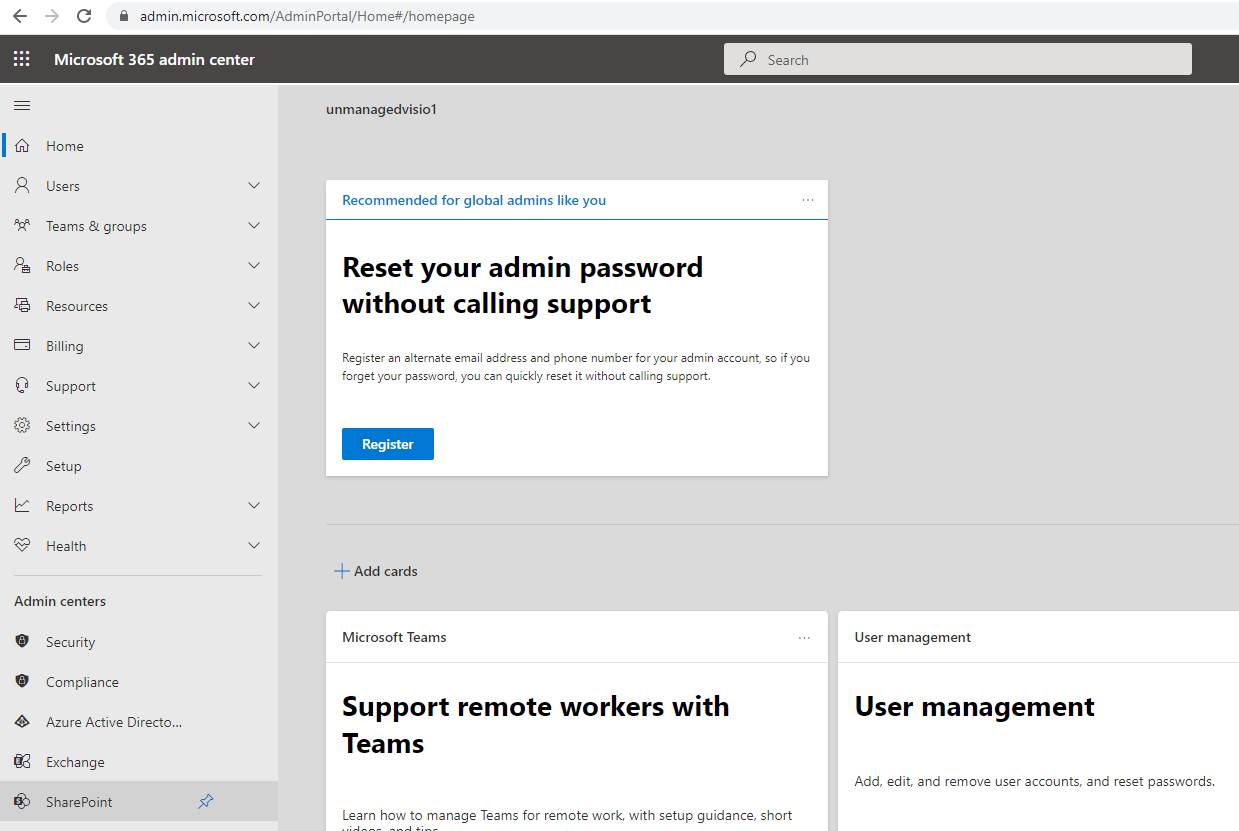Click the Microsoft 365 admin center title
The height and width of the screenshot is (831, 1239).
click(154, 59)
